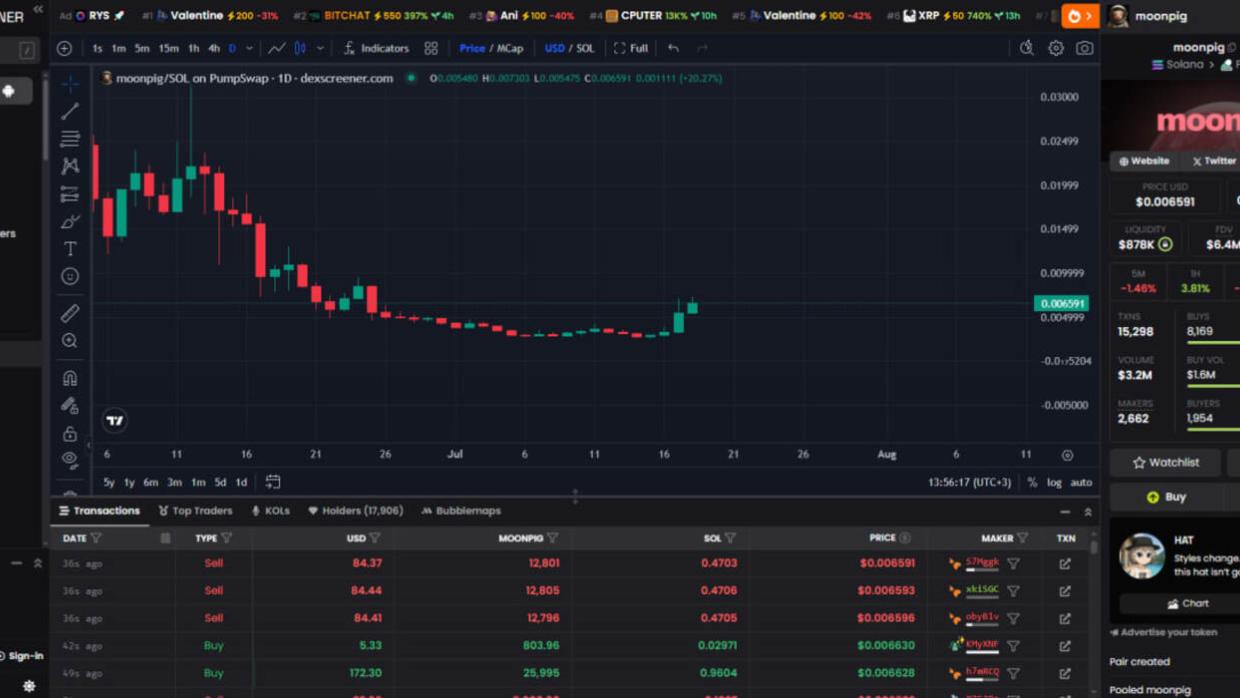Viewport: 1240px width, 698px height.
Task: Expand the timeframe dropdown arrow
Action: (x=249, y=48)
